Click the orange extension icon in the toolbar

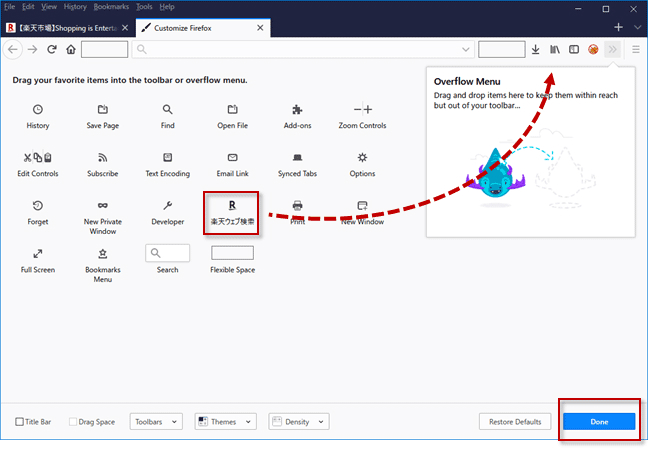[x=593, y=50]
